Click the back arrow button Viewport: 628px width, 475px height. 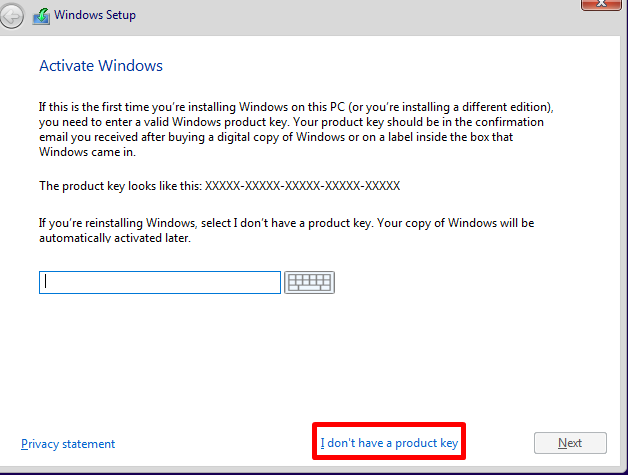[x=11, y=16]
